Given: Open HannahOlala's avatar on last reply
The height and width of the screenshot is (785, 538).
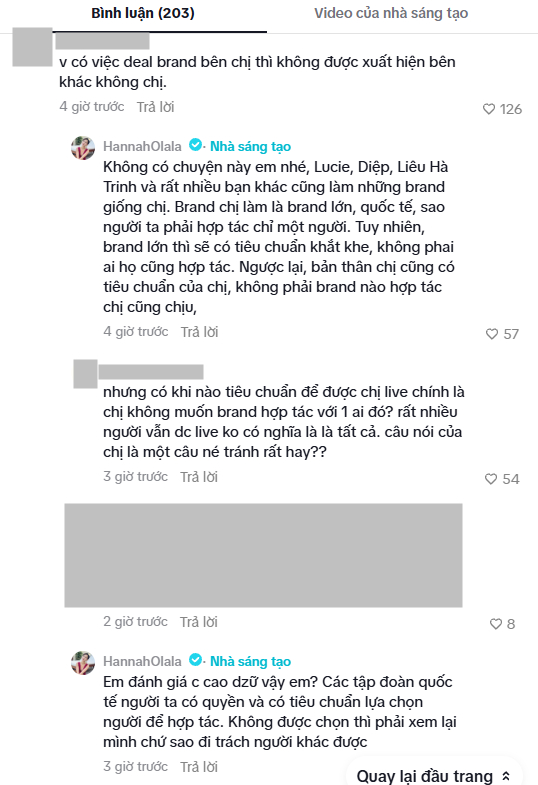Looking at the screenshot, I should click(83, 663).
